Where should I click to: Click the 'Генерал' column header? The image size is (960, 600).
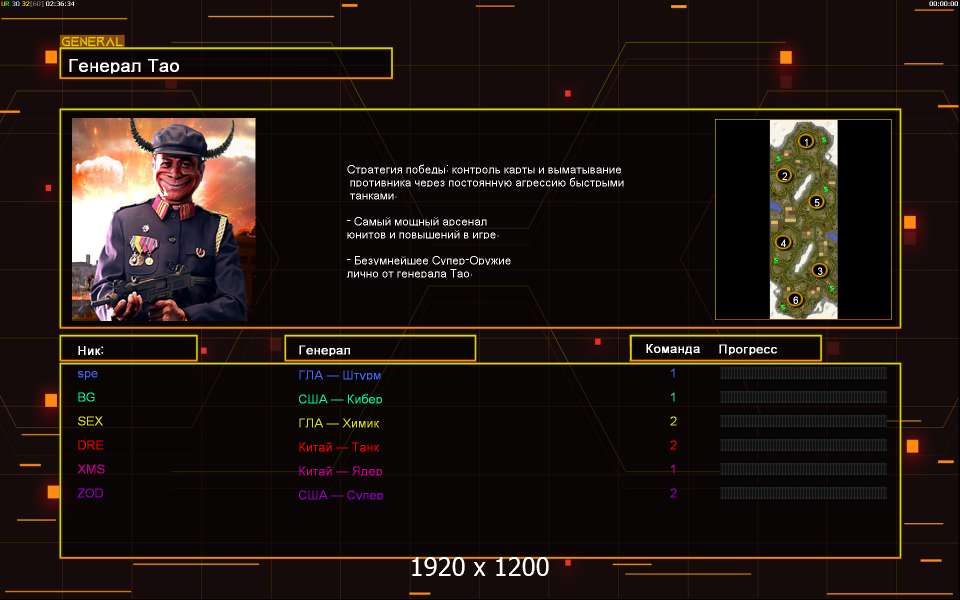tap(380, 348)
